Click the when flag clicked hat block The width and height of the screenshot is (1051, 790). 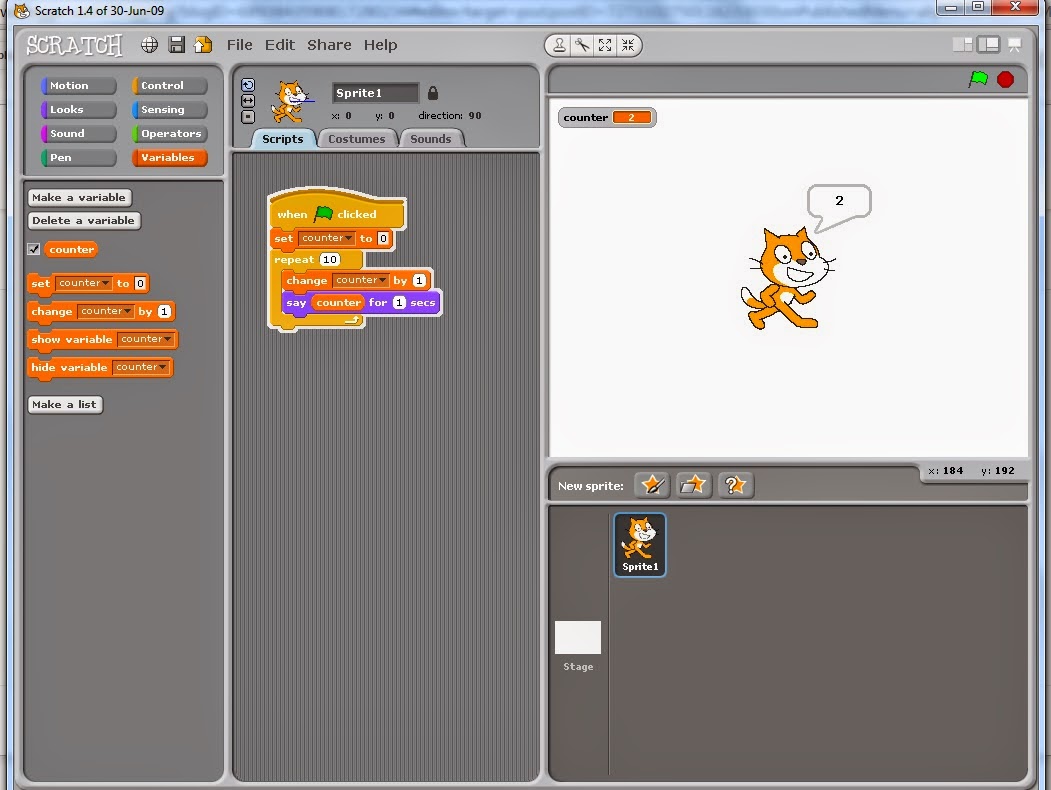tap(337, 212)
